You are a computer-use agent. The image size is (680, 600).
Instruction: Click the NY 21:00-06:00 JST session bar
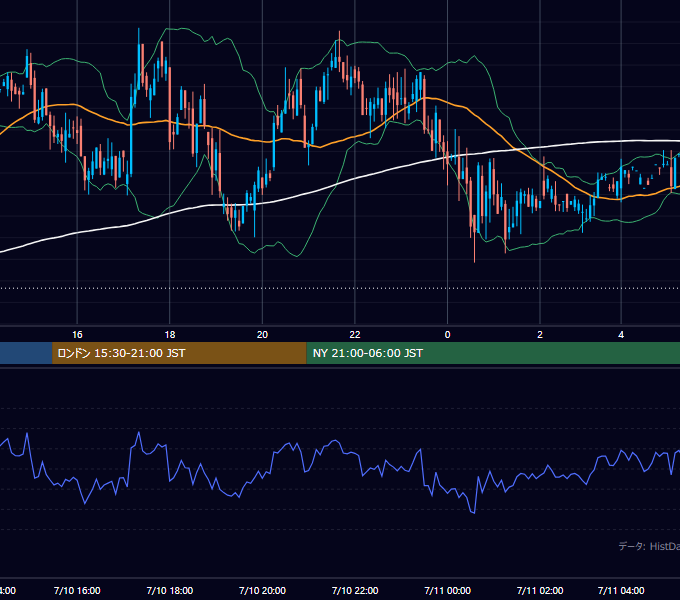[x=493, y=353]
